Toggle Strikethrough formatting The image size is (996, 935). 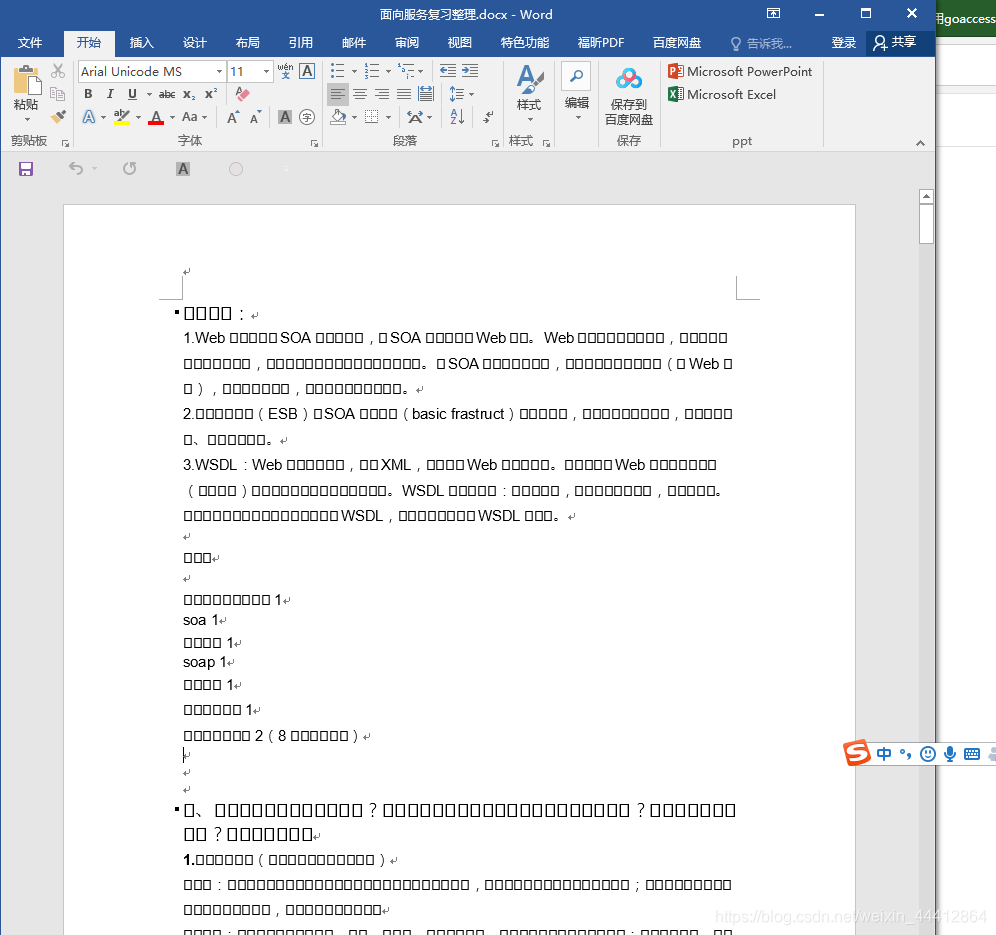point(167,94)
